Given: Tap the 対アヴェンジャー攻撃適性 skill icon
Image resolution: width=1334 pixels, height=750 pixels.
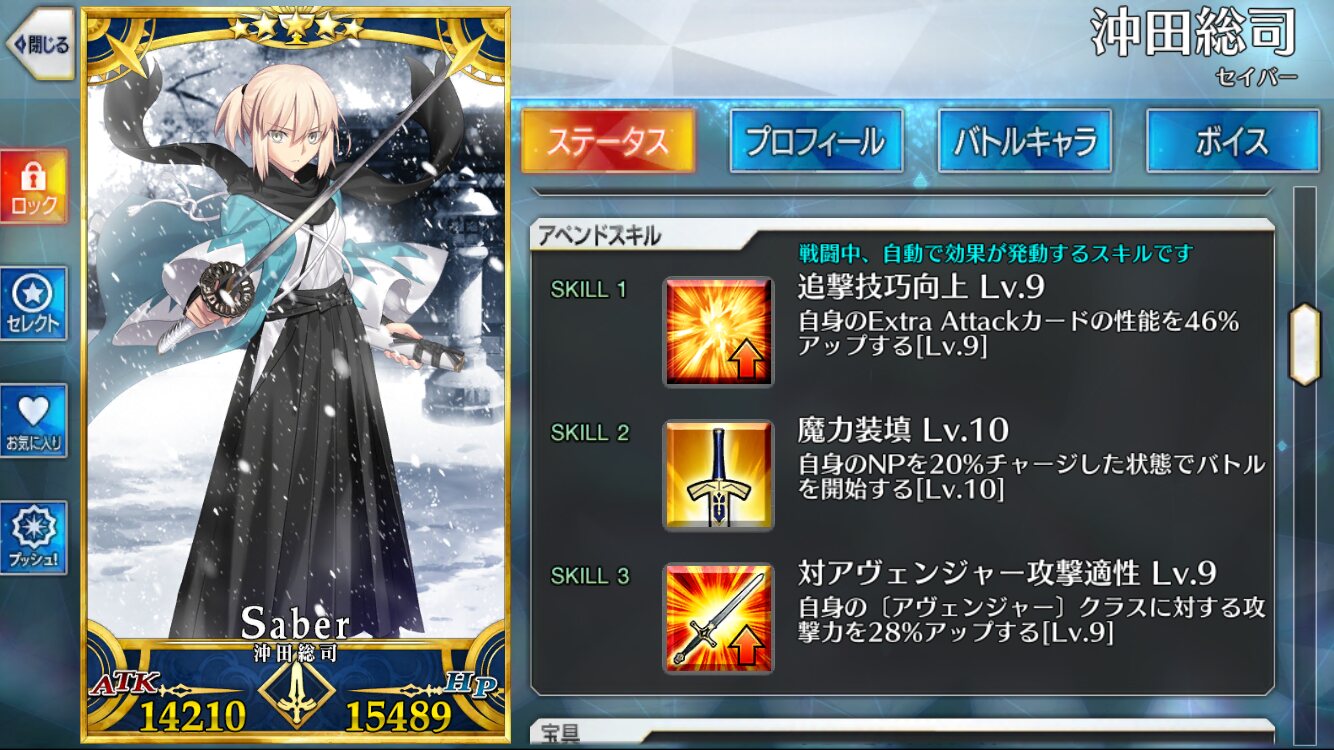Looking at the screenshot, I should (x=718, y=618).
